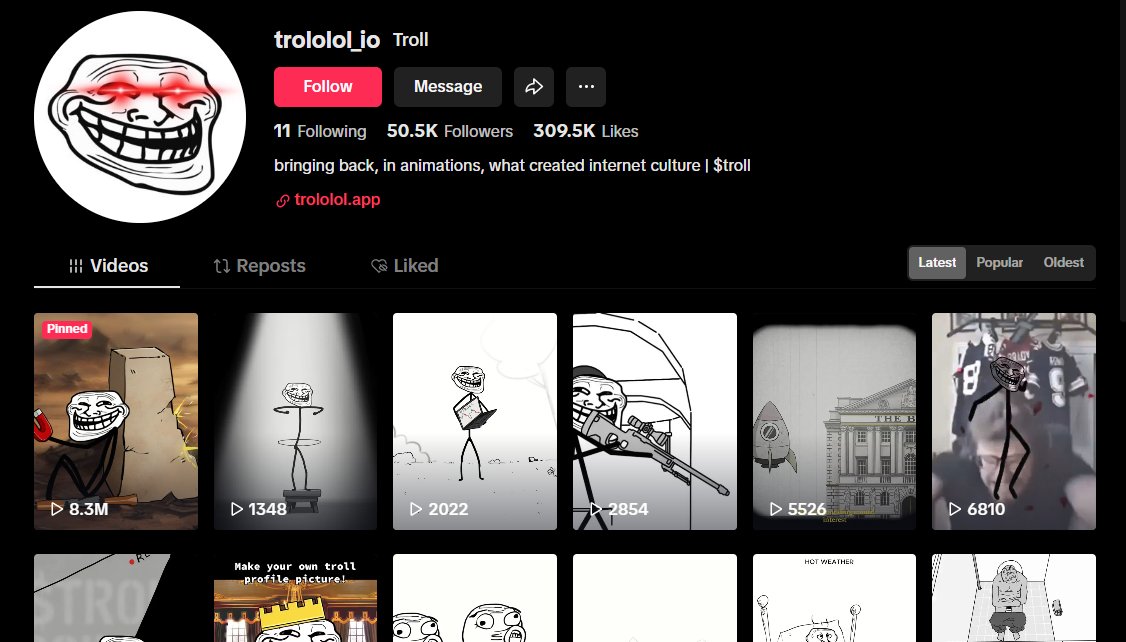
Task: Open the trololol.app link
Action: (337, 200)
